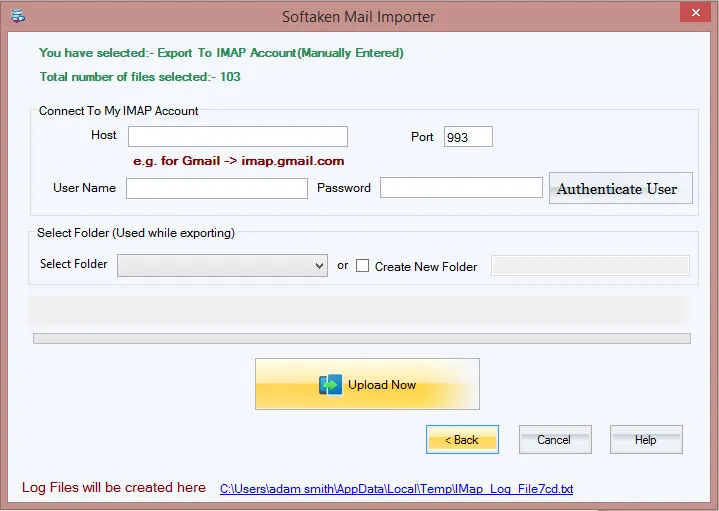The width and height of the screenshot is (719, 511).
Task: Click the User Name input field
Action: tap(217, 189)
